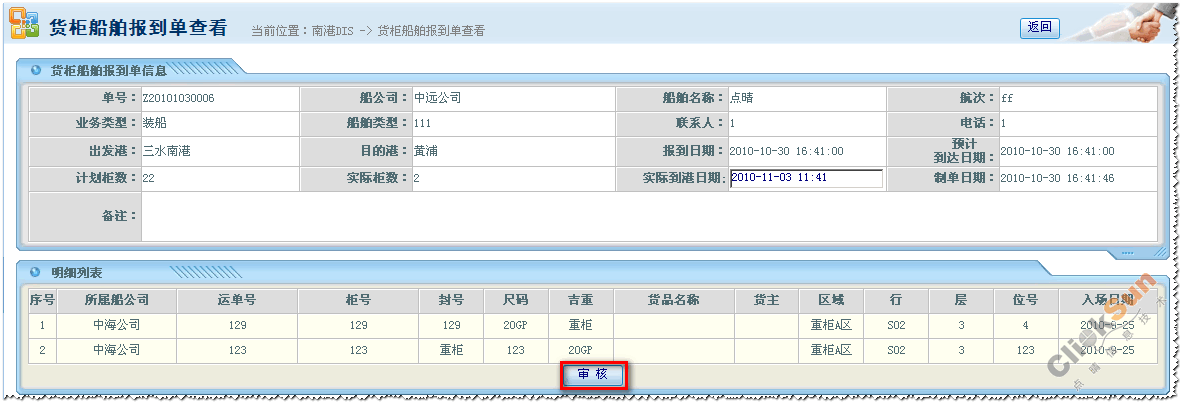Image resolution: width=1188 pixels, height=409 pixels.
Task: Select row 1 by its 序号 cell
Action: click(x=42, y=326)
